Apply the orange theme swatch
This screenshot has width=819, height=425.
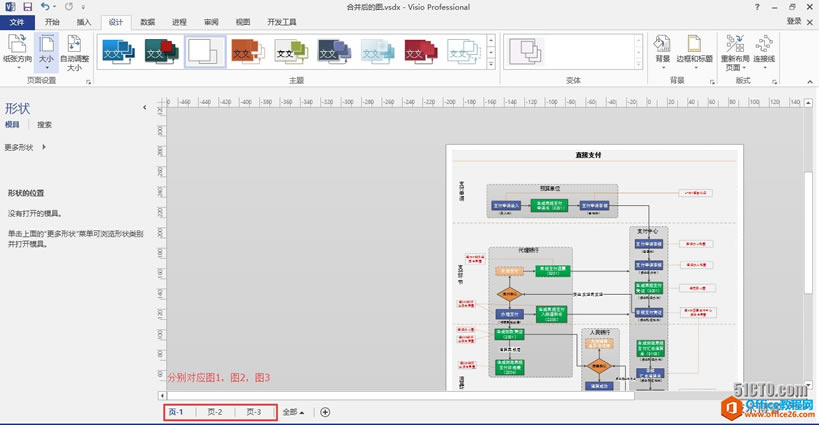point(246,49)
